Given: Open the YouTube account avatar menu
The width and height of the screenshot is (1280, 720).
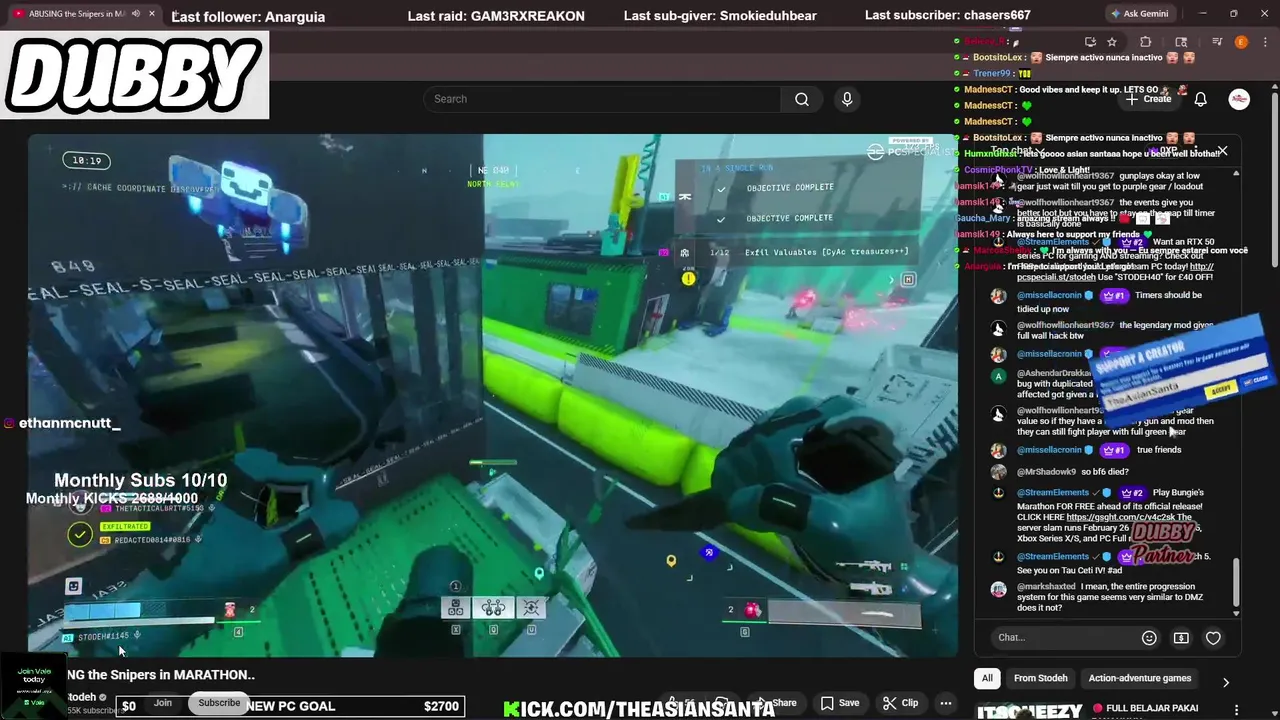Looking at the screenshot, I should [1239, 99].
